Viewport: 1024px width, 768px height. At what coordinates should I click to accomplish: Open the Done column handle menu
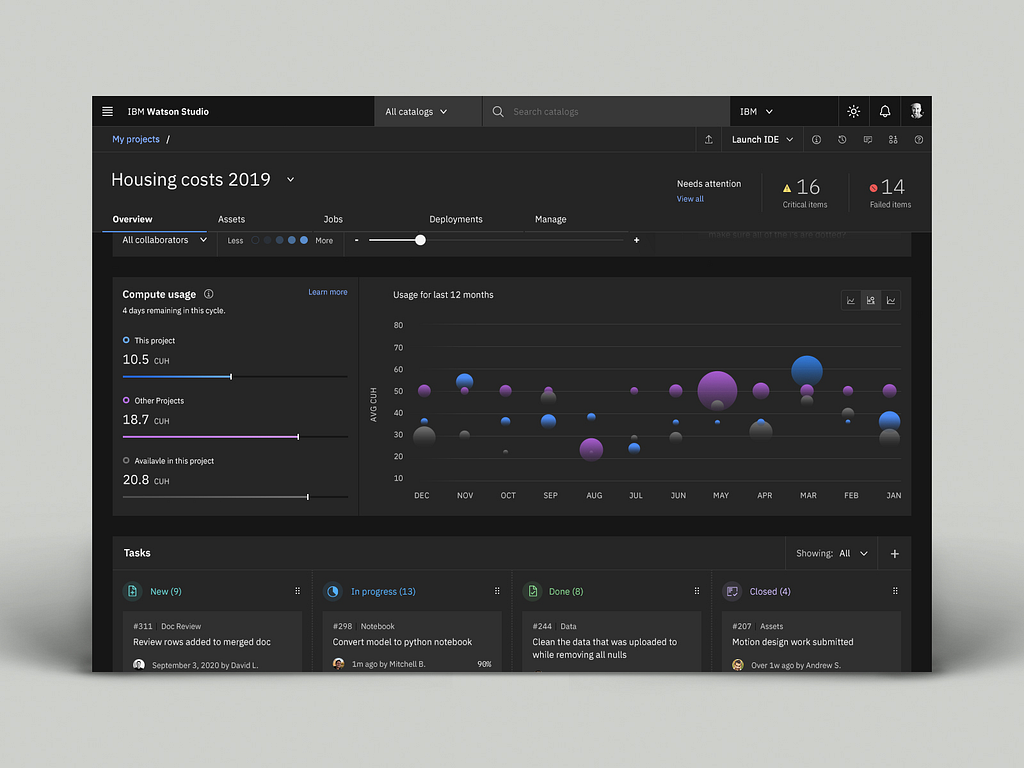[697, 591]
